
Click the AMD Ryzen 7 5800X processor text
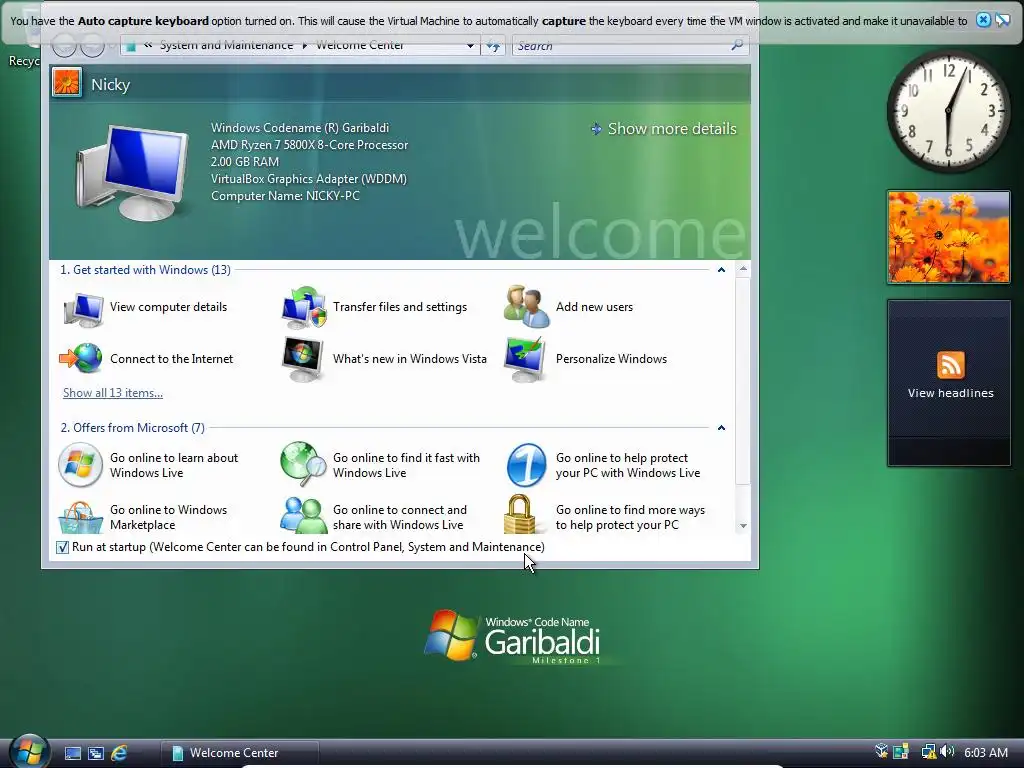pyautogui.click(x=310, y=145)
